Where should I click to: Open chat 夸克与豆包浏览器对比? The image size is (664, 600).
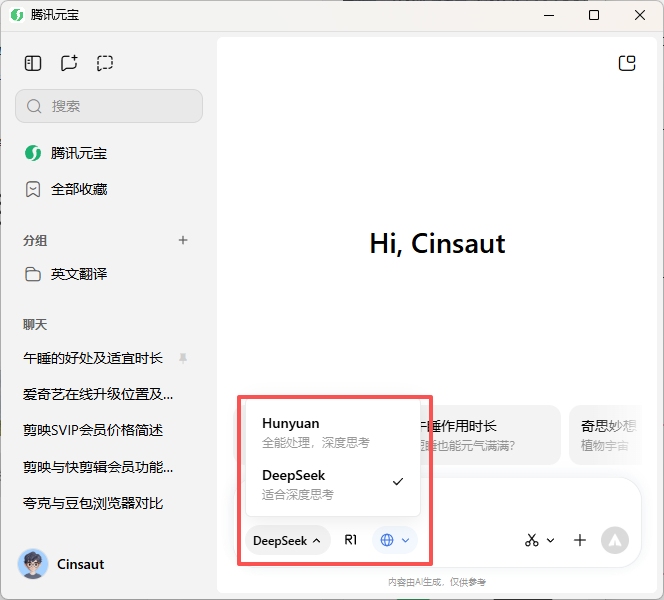[93, 503]
